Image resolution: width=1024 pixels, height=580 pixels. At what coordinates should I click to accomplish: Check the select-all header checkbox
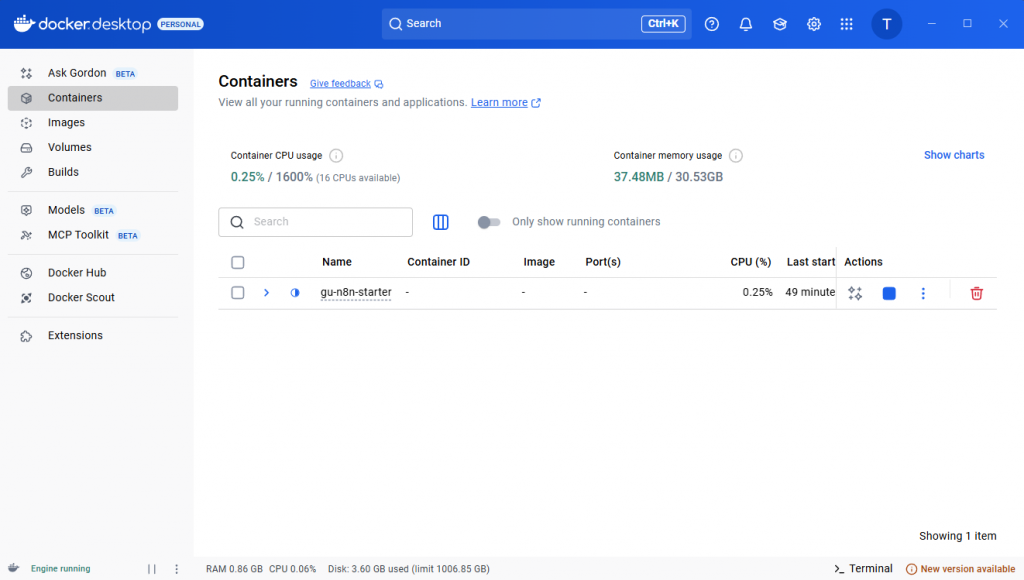238,263
